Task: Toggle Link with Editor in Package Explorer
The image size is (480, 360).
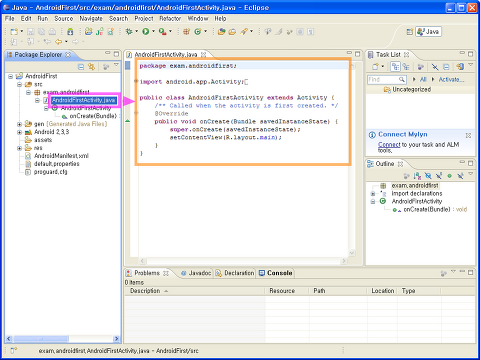Action: pos(91,67)
